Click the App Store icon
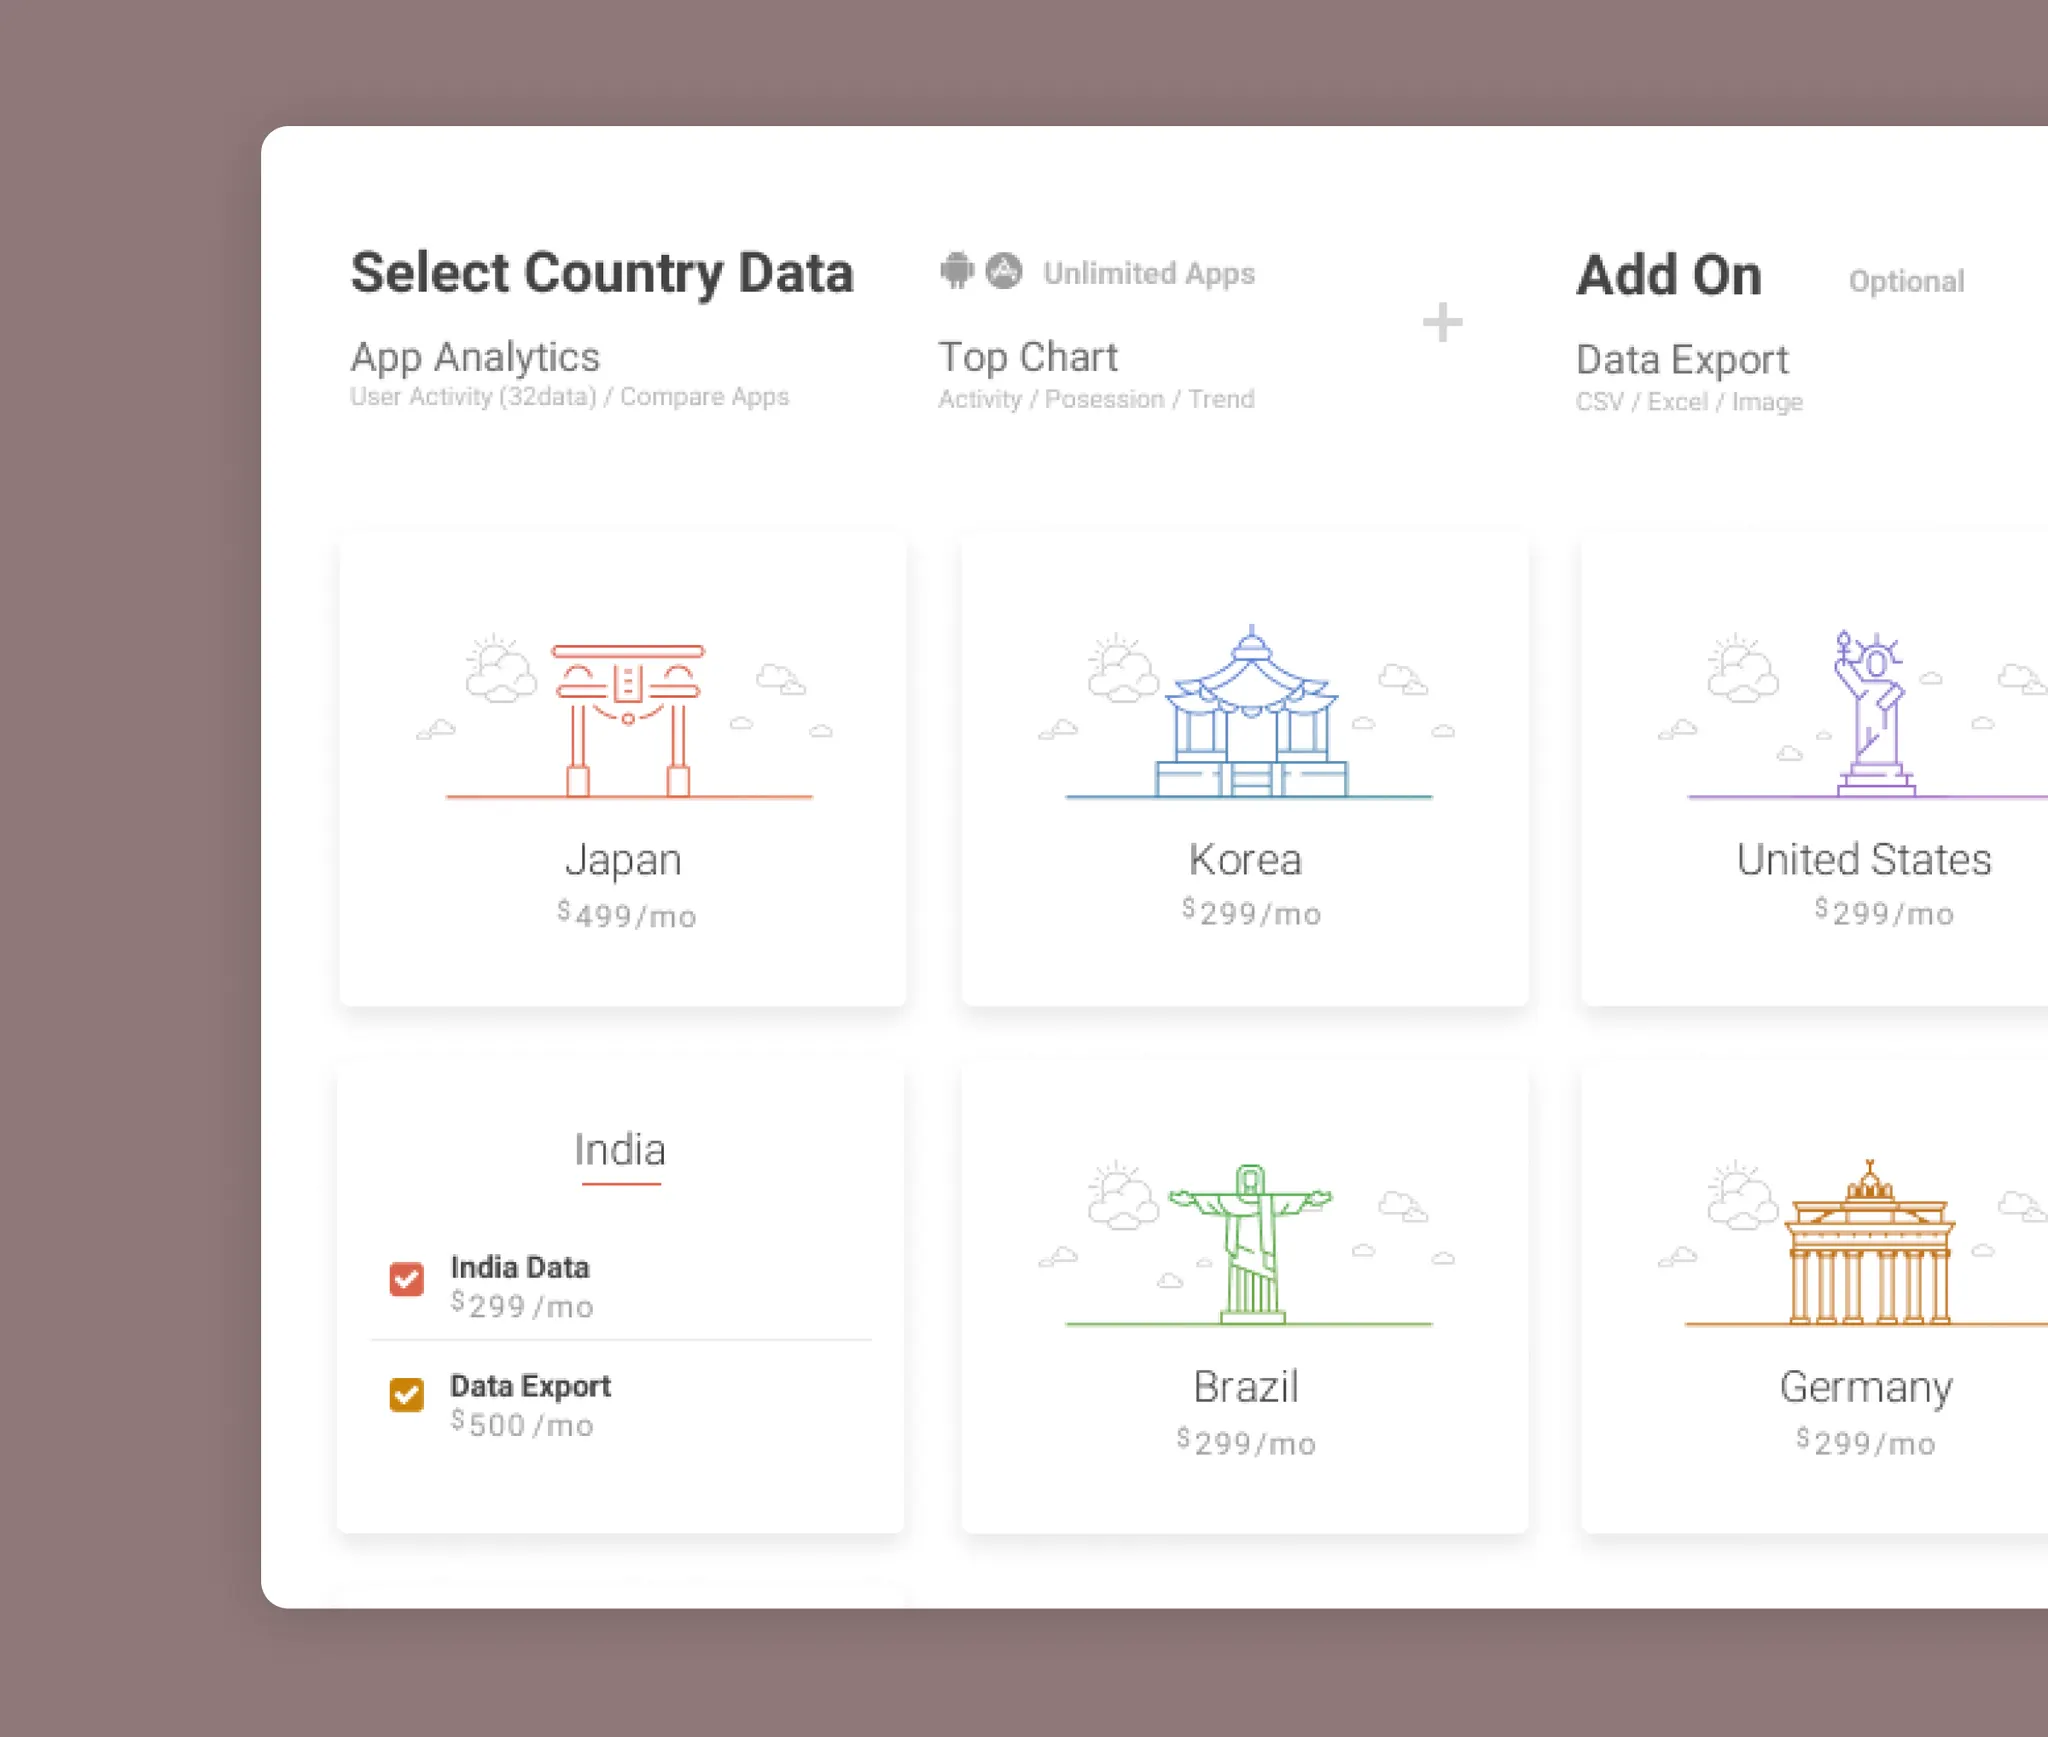Image resolution: width=2048 pixels, height=1737 pixels. (1003, 270)
